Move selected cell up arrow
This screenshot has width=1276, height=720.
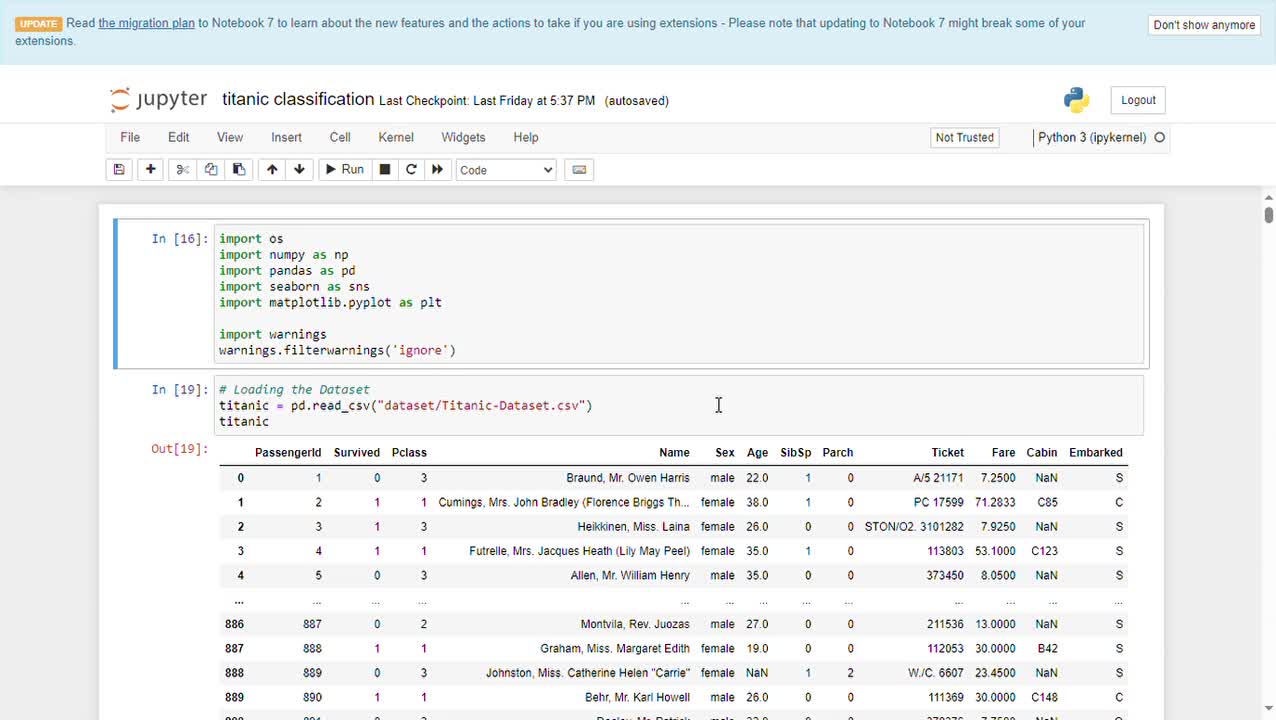pos(272,170)
